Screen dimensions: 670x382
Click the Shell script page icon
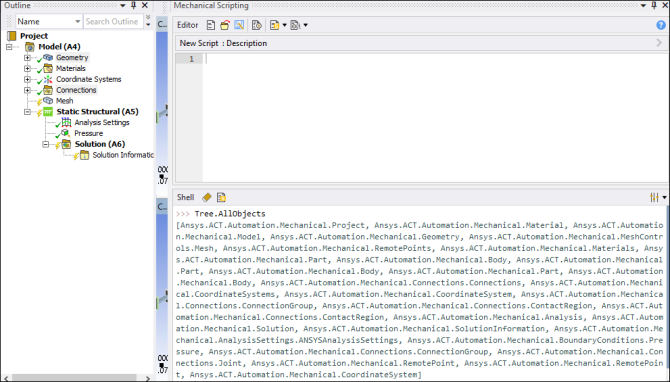pos(221,197)
